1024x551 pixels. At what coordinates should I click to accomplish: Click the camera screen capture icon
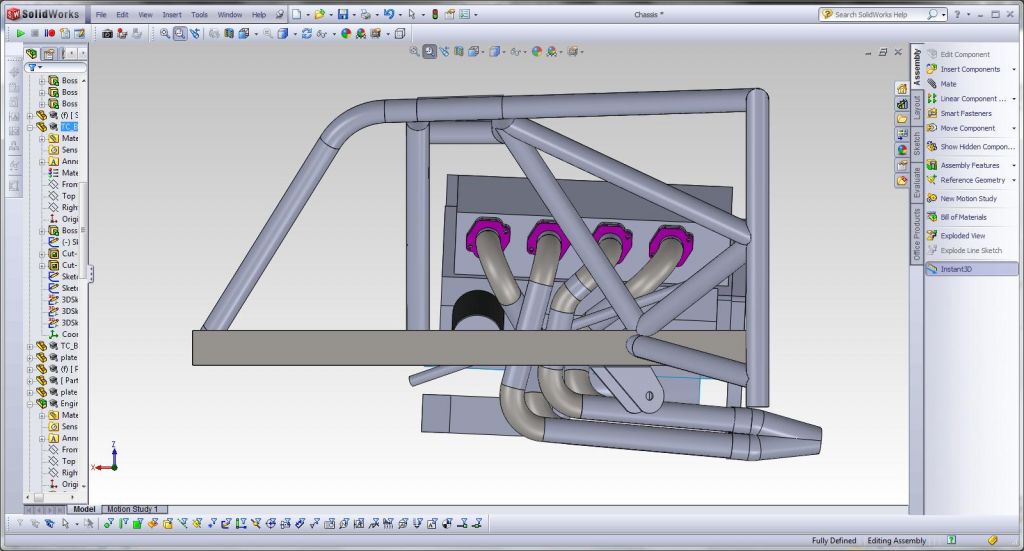coord(107,33)
